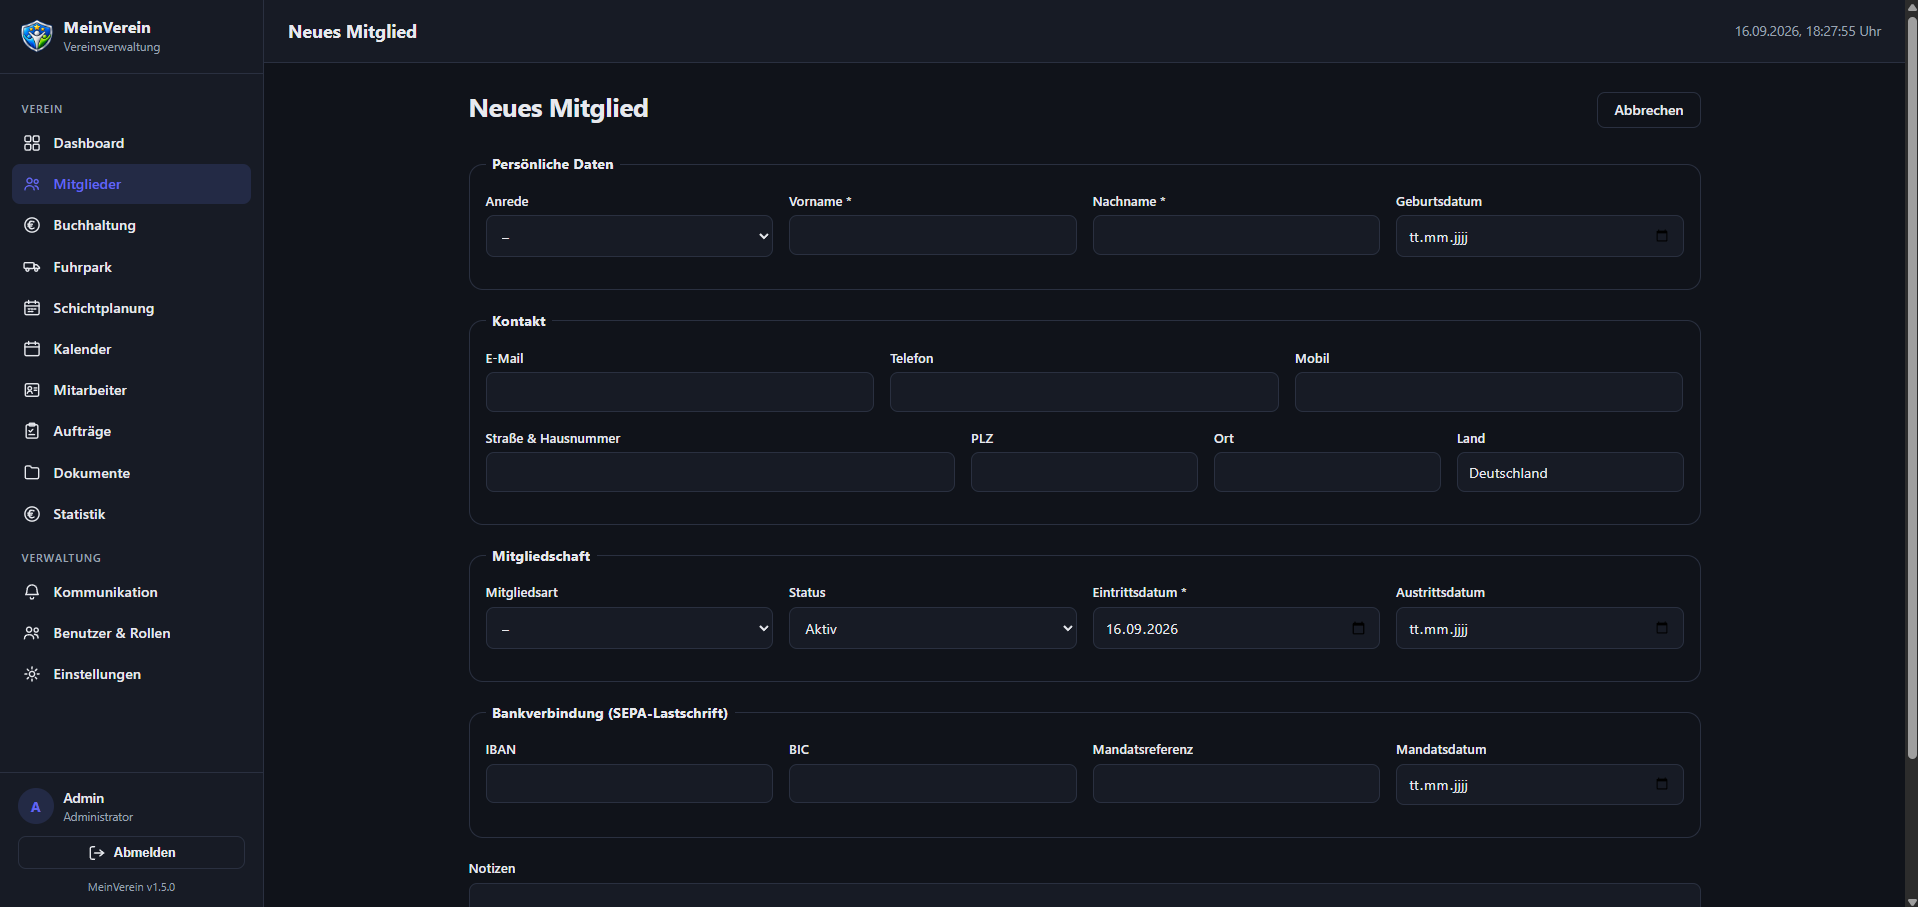Click the Vorname input field

pyautogui.click(x=932, y=236)
